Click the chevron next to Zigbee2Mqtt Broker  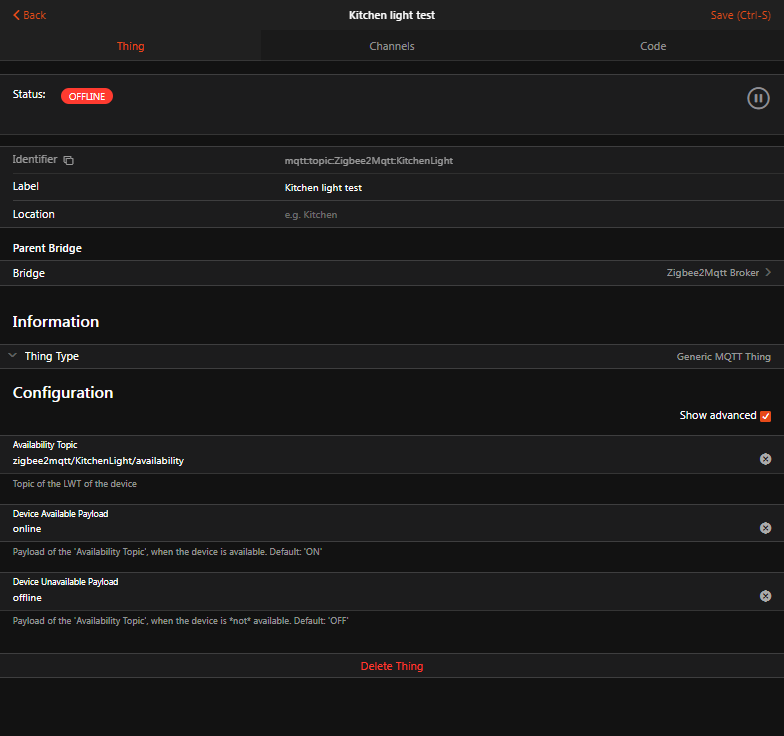(x=768, y=273)
